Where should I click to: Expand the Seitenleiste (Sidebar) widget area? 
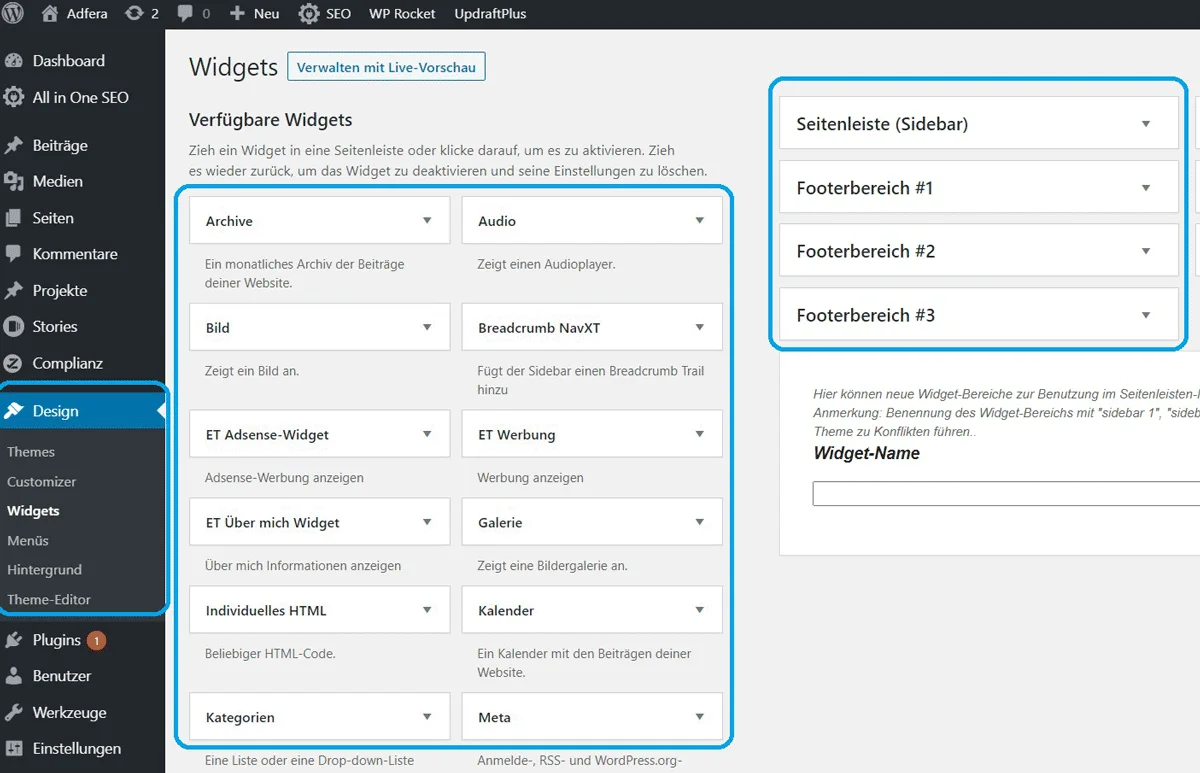(1145, 123)
